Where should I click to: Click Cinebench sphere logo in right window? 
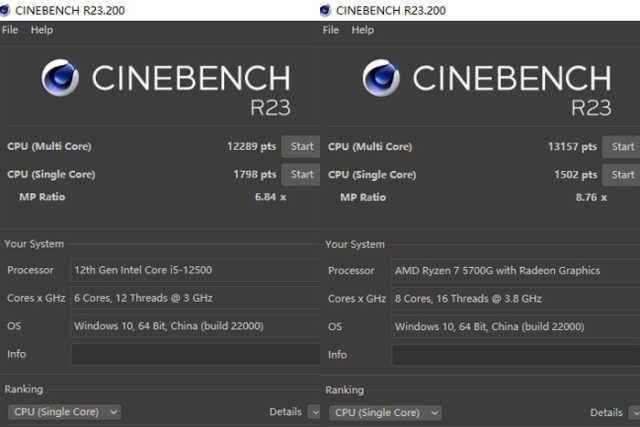tap(381, 78)
